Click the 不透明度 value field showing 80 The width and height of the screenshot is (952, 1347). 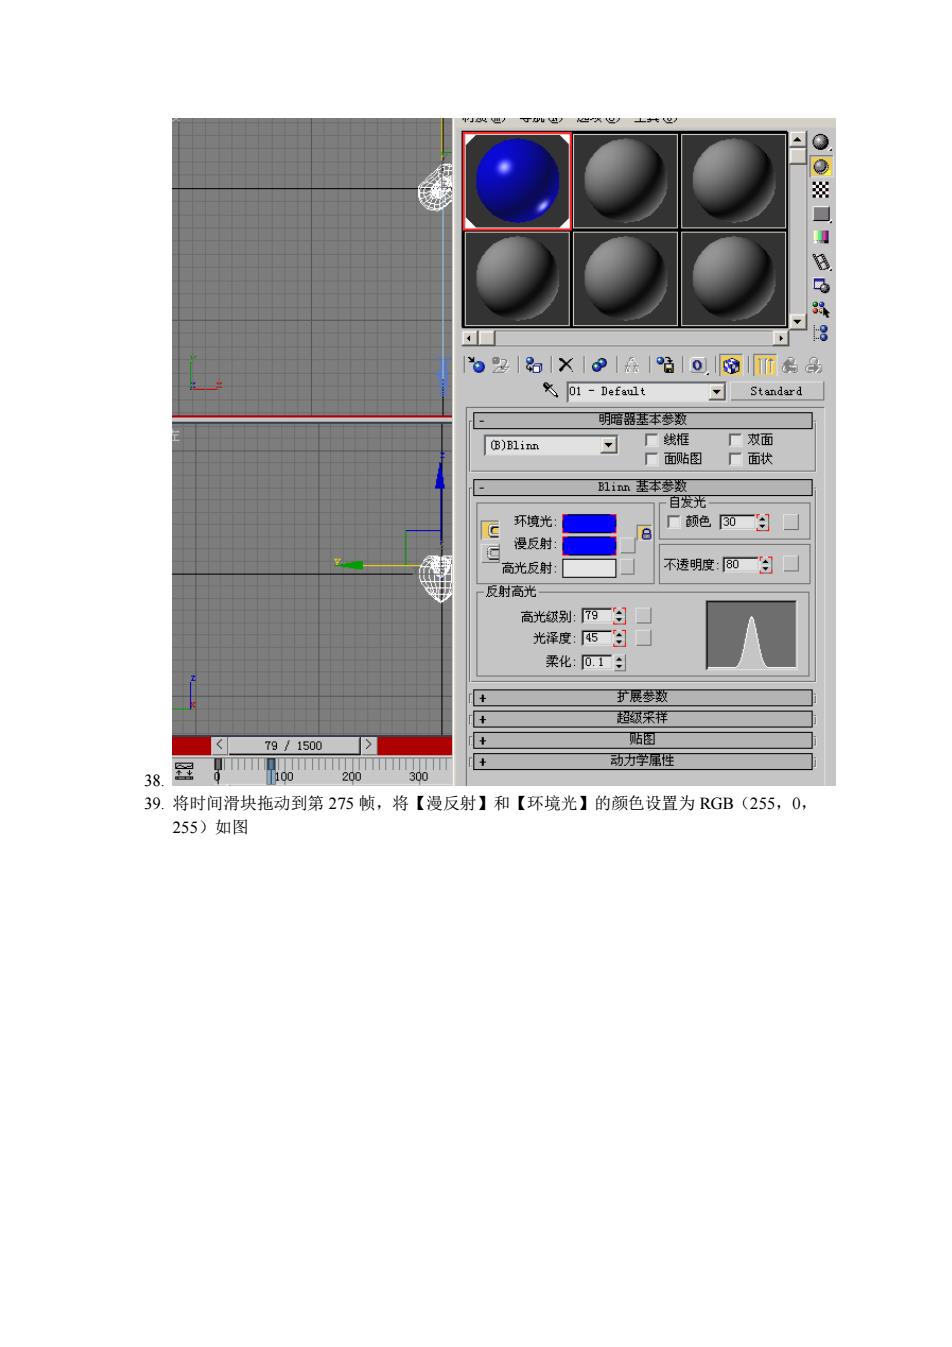click(741, 565)
